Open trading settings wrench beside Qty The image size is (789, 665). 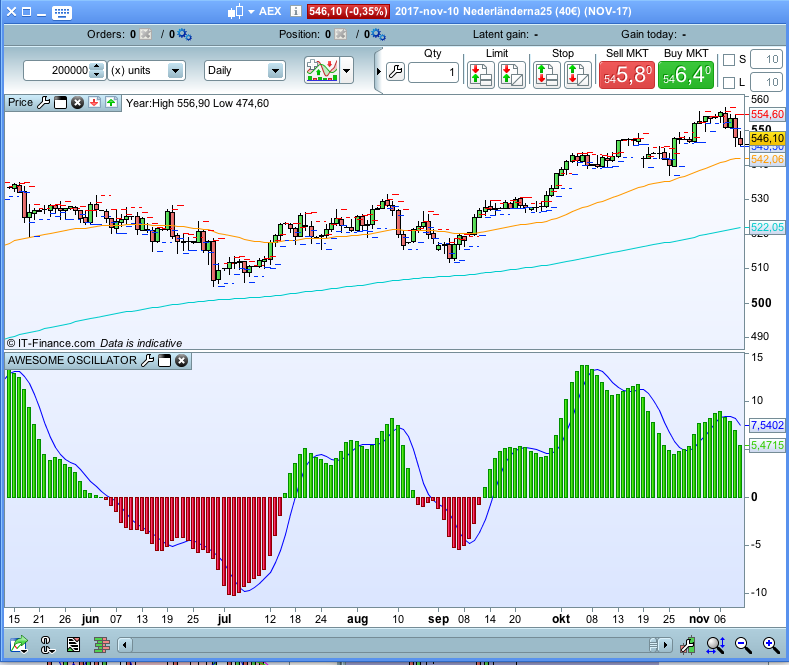[396, 72]
